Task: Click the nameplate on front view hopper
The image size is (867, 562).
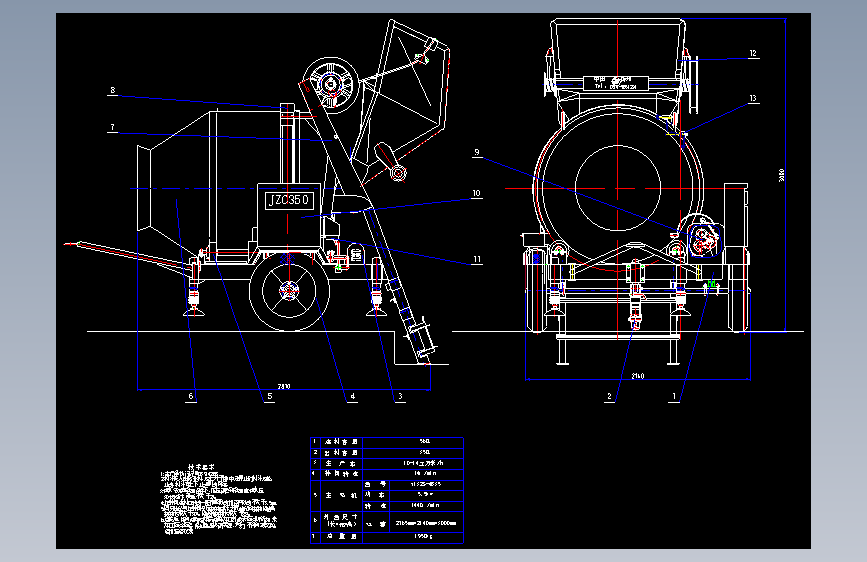Action: 615,83
